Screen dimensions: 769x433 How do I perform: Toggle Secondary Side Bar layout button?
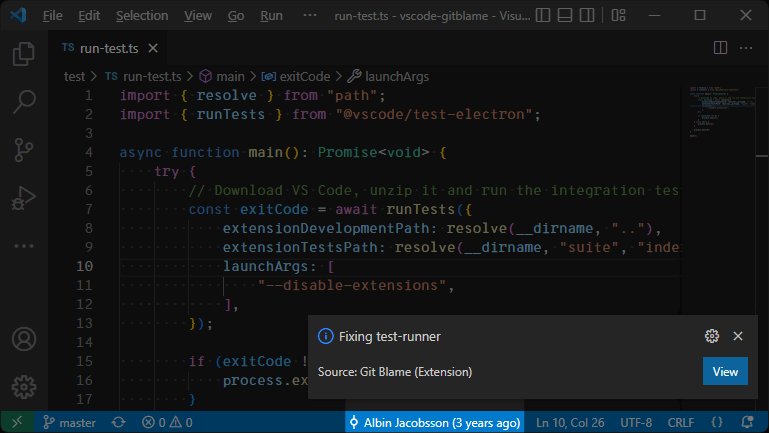click(x=587, y=15)
